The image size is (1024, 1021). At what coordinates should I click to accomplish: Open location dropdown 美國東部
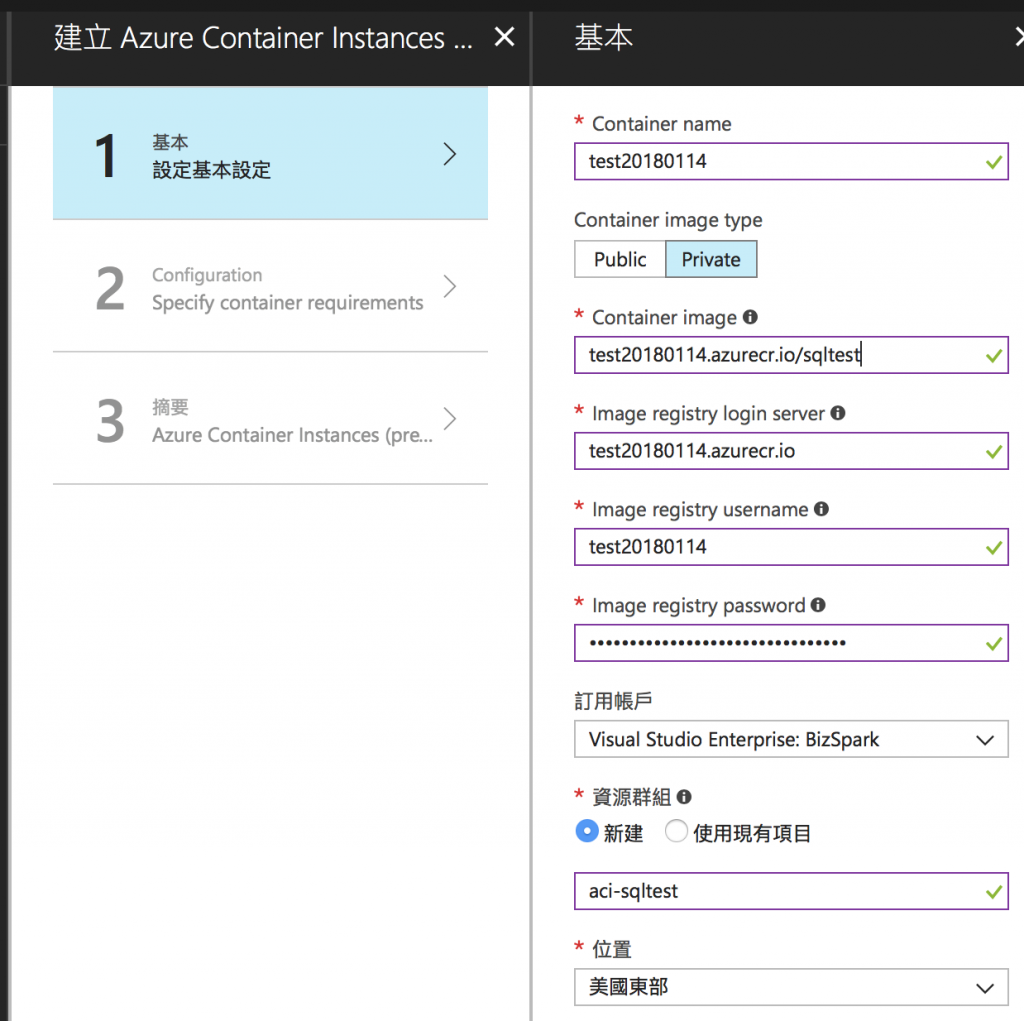click(791, 987)
